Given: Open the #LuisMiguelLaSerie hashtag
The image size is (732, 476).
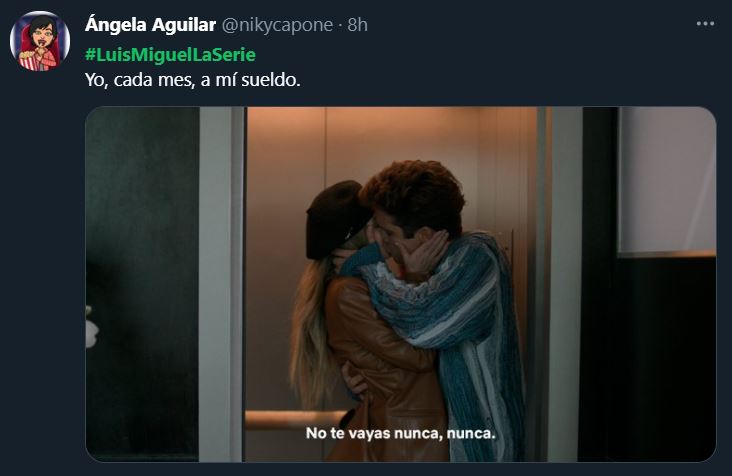Looking at the screenshot, I should point(170,55).
